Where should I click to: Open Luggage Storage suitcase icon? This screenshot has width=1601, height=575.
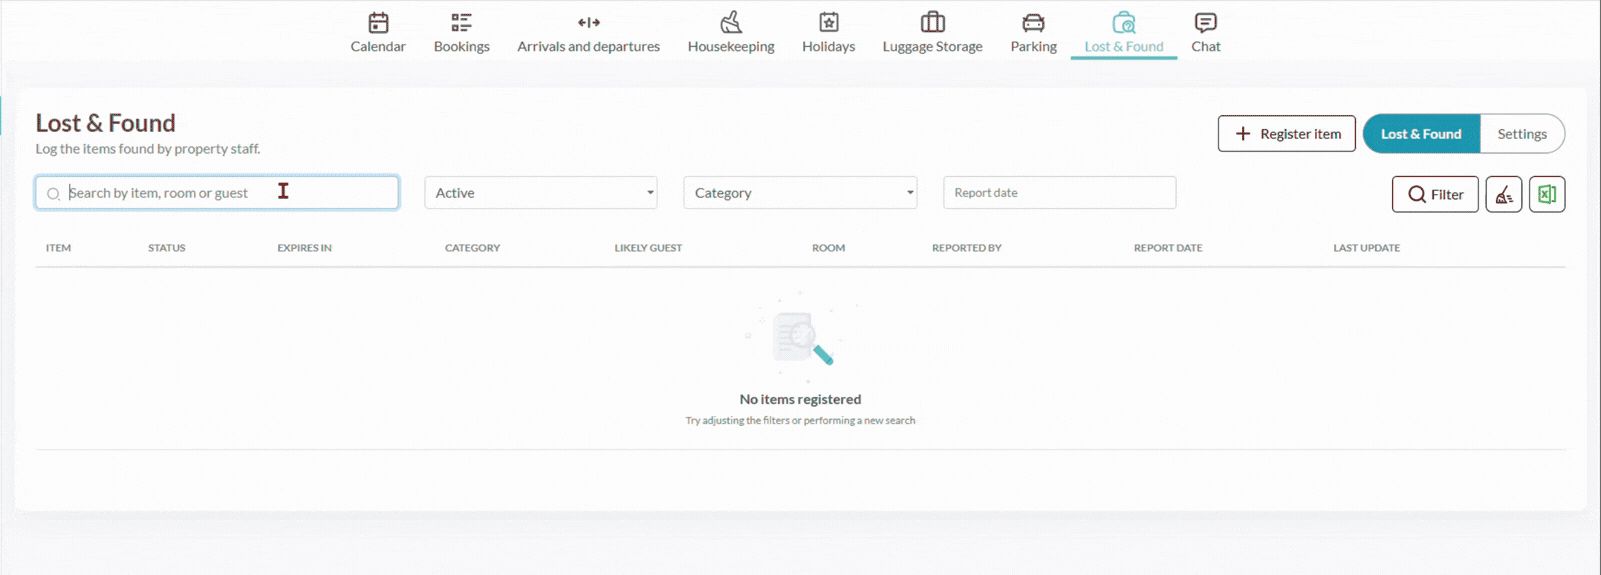[x=932, y=22]
